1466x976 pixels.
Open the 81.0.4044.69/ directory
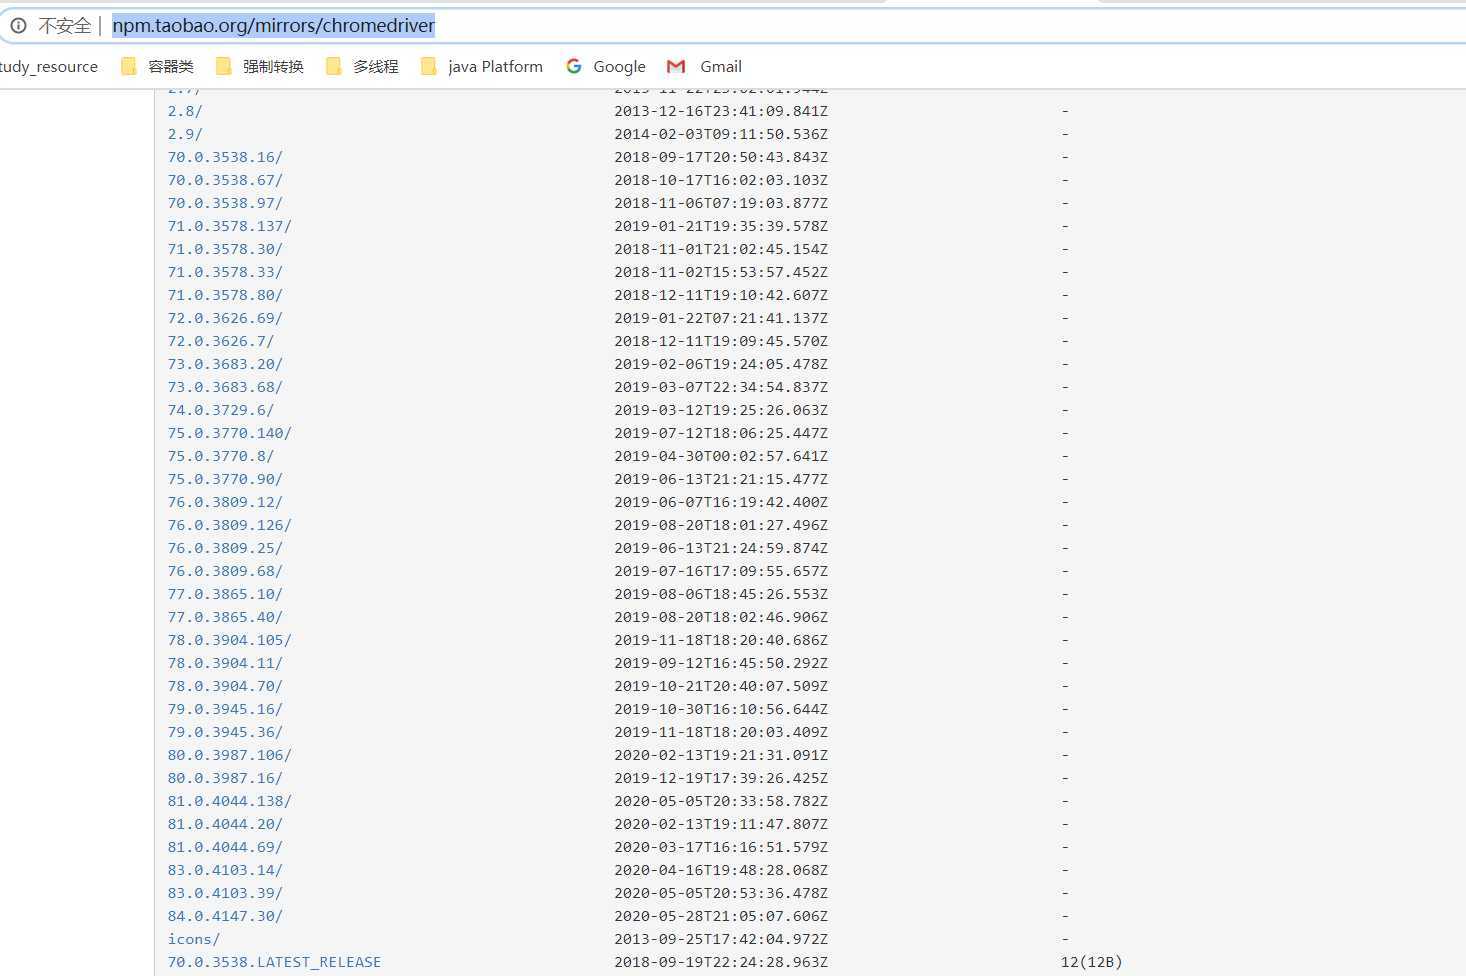click(225, 847)
